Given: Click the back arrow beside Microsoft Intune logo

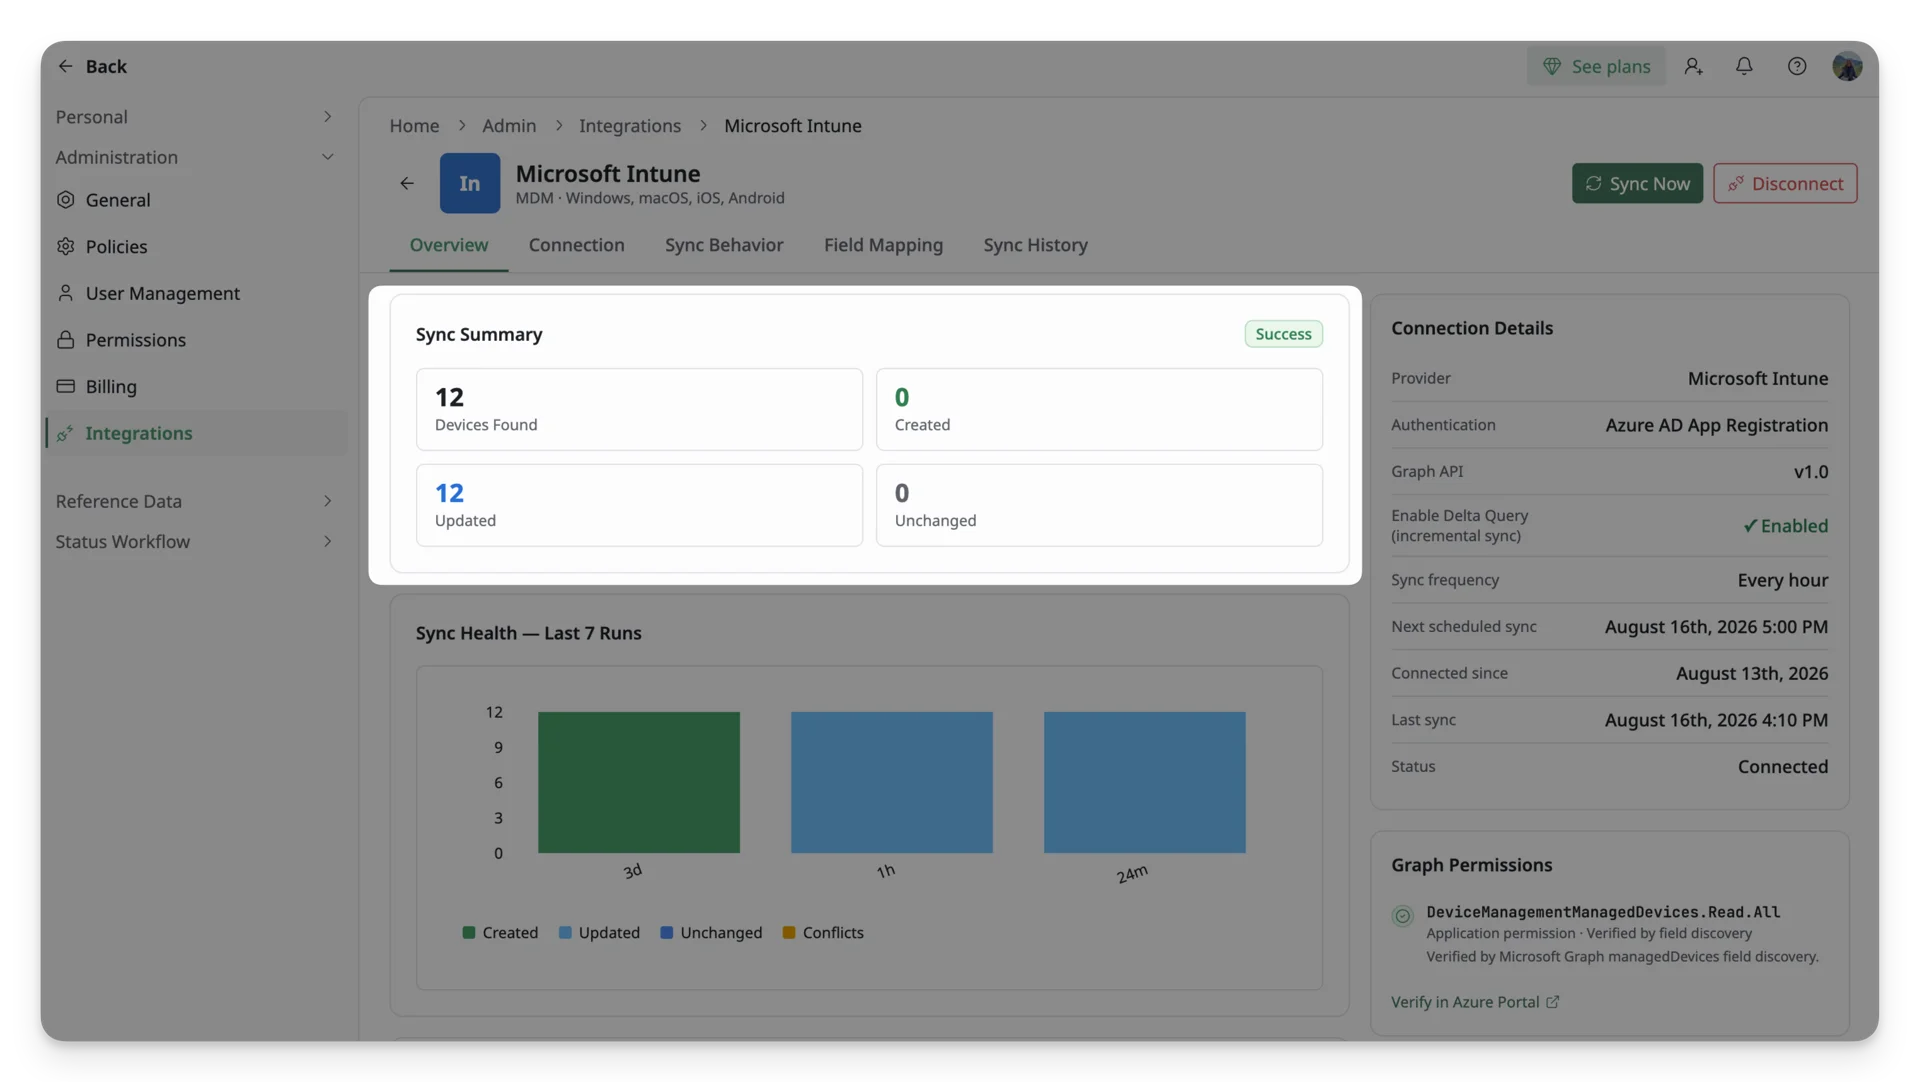Looking at the screenshot, I should 407,183.
